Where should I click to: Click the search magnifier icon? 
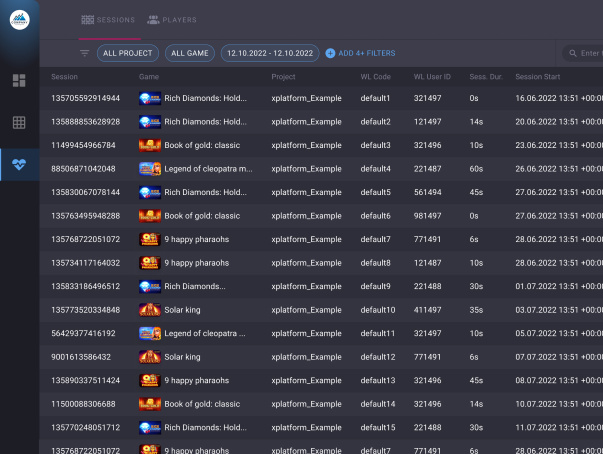click(x=571, y=53)
